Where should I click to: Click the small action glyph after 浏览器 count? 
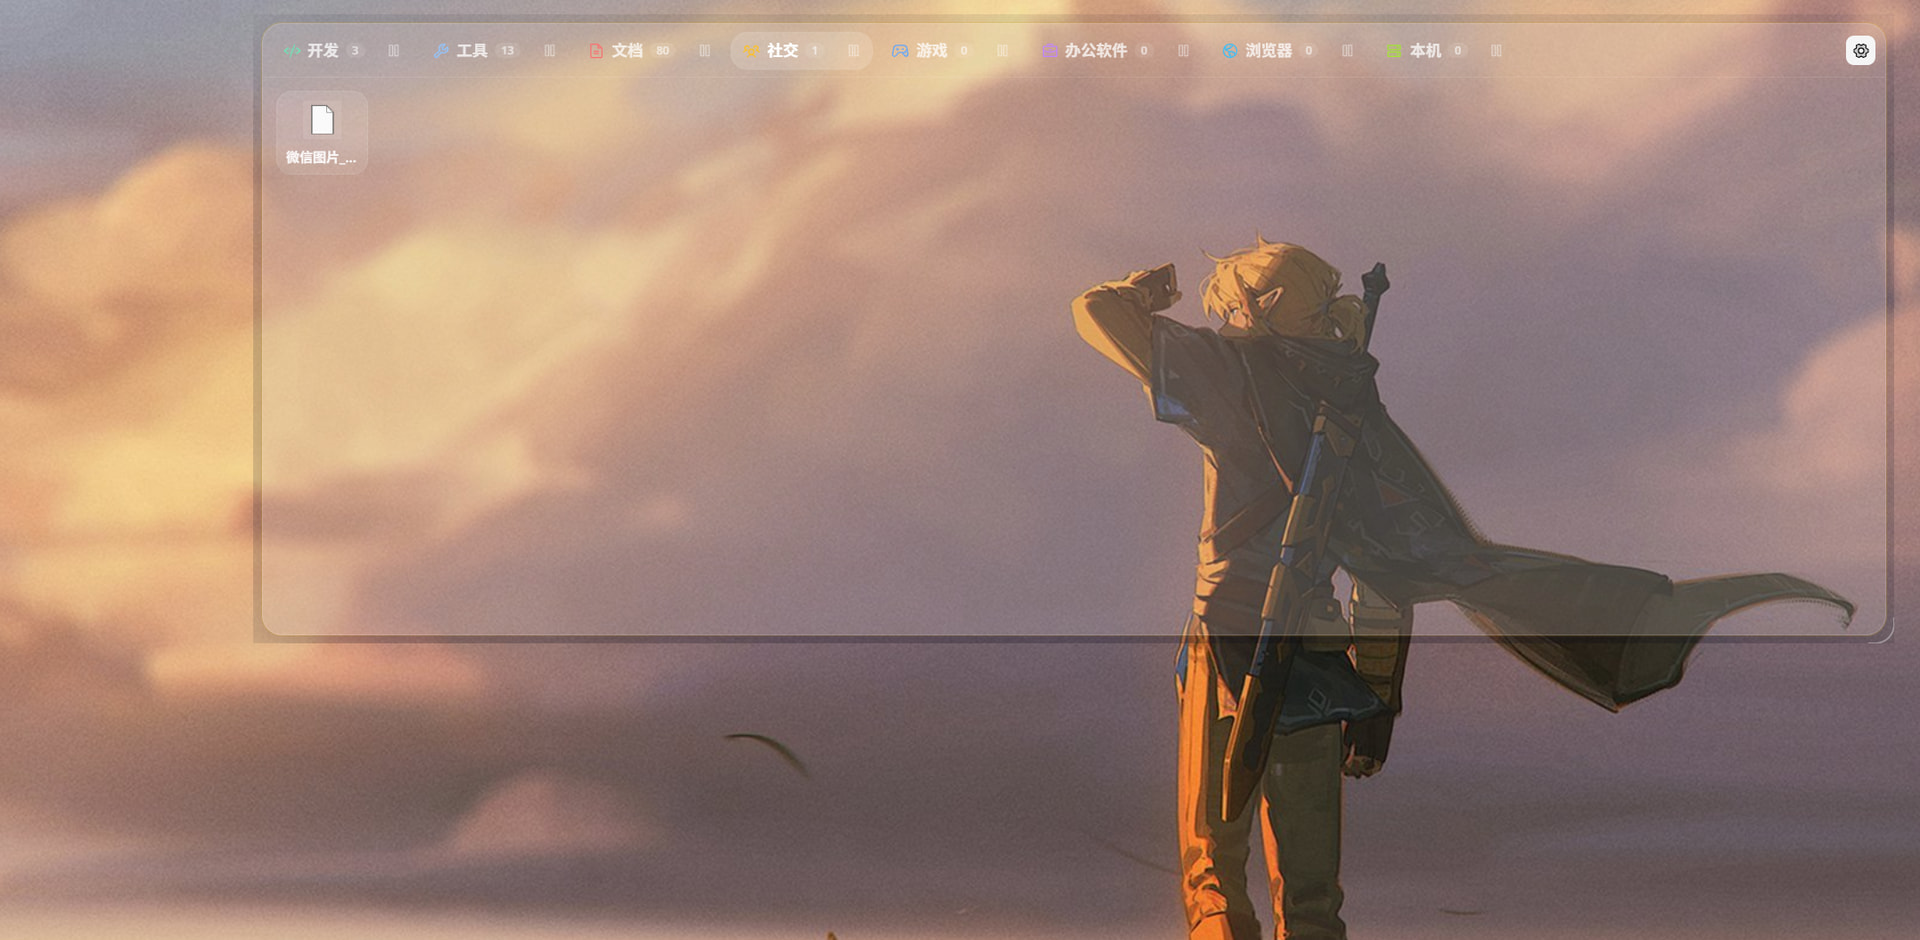(1348, 51)
